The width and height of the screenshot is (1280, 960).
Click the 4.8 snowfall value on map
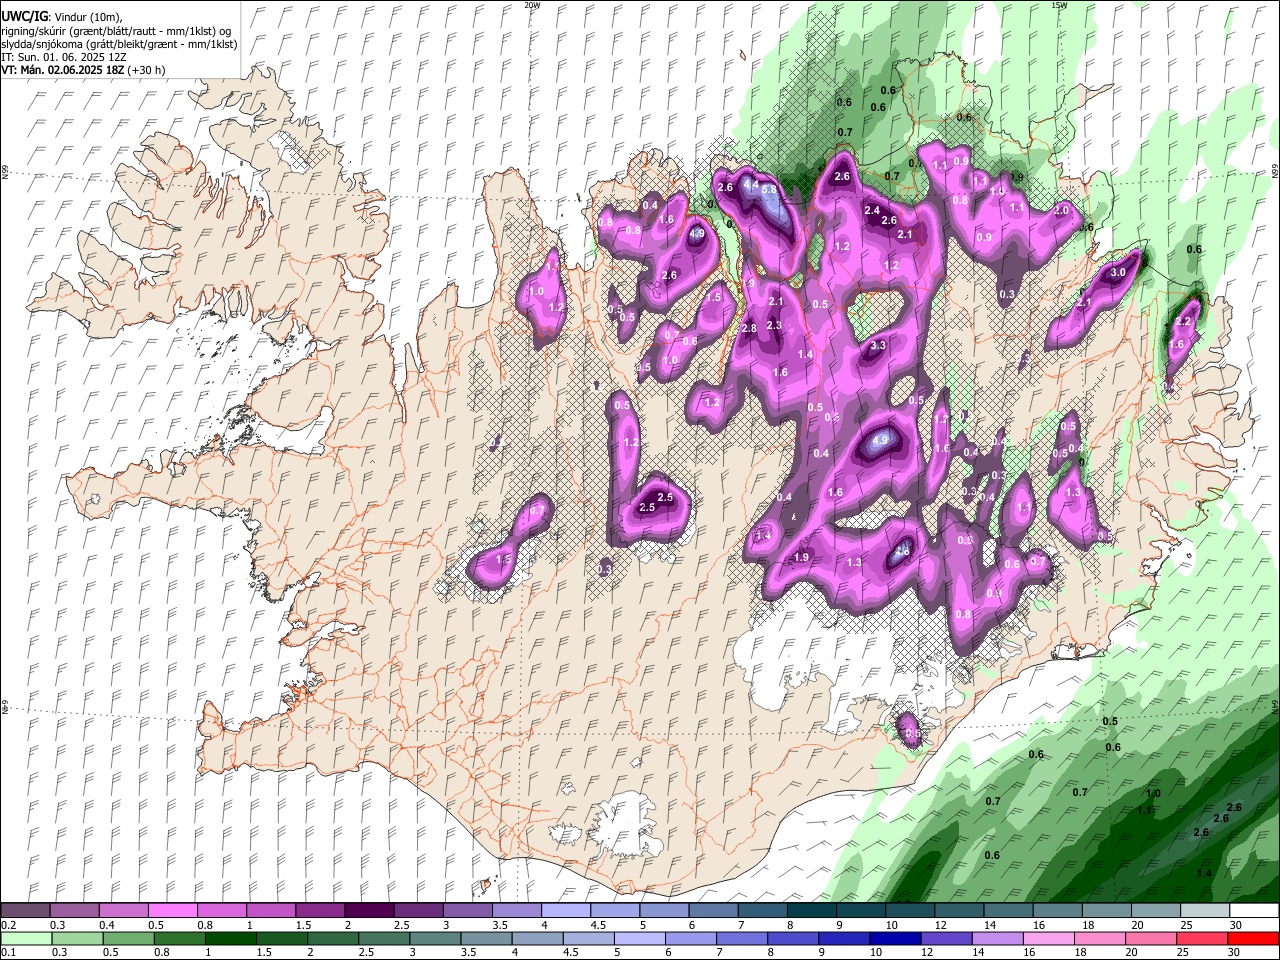click(x=902, y=549)
